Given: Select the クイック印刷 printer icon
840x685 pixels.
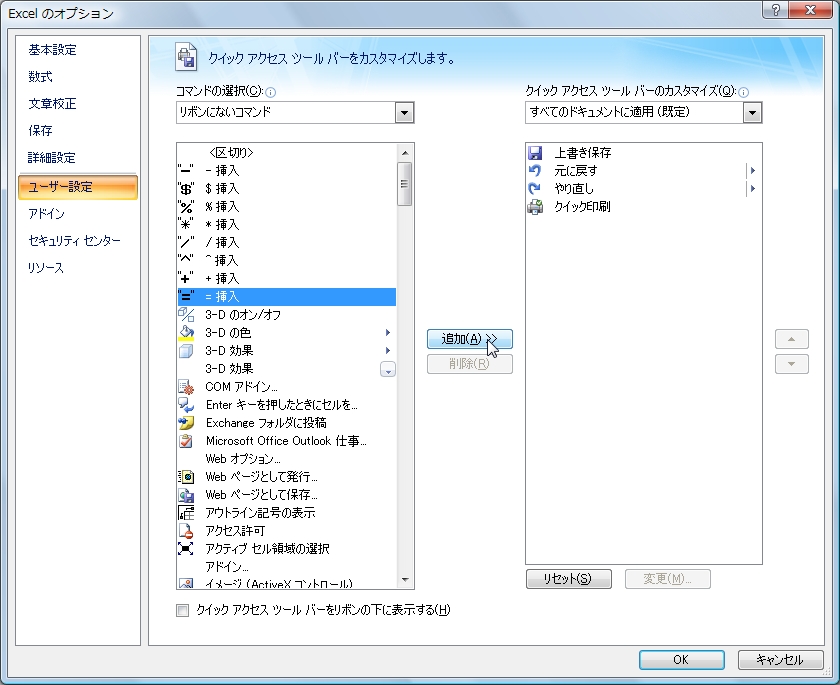Looking at the screenshot, I should [x=535, y=207].
